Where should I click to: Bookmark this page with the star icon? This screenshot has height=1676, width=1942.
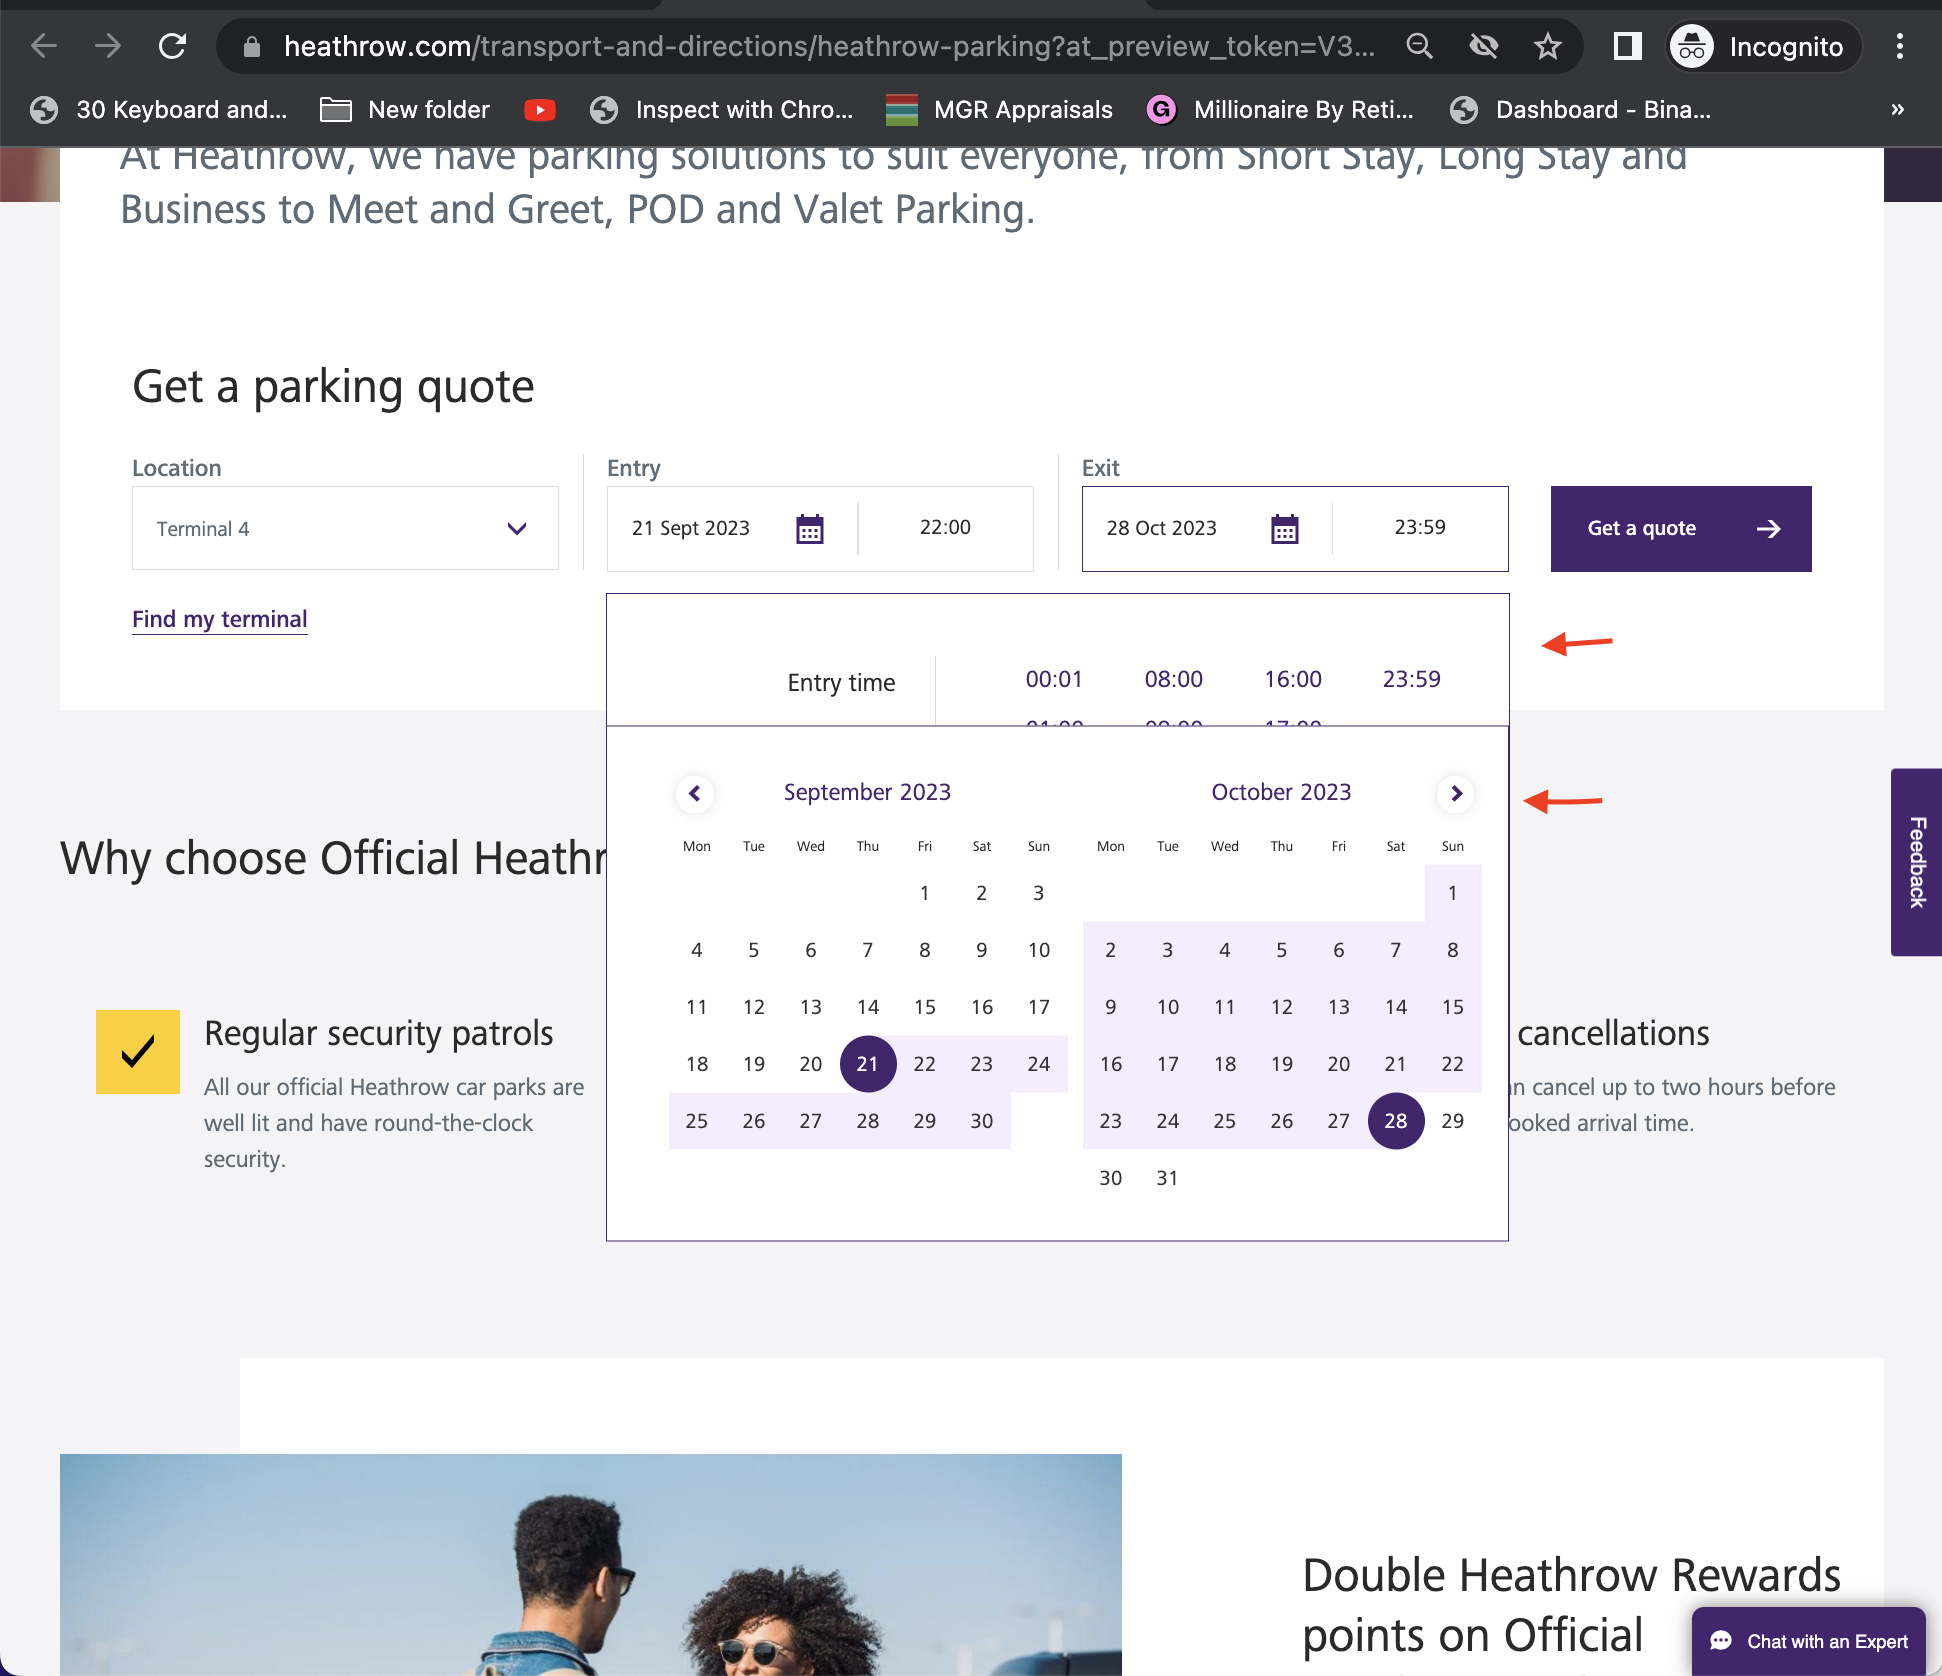(x=1547, y=46)
